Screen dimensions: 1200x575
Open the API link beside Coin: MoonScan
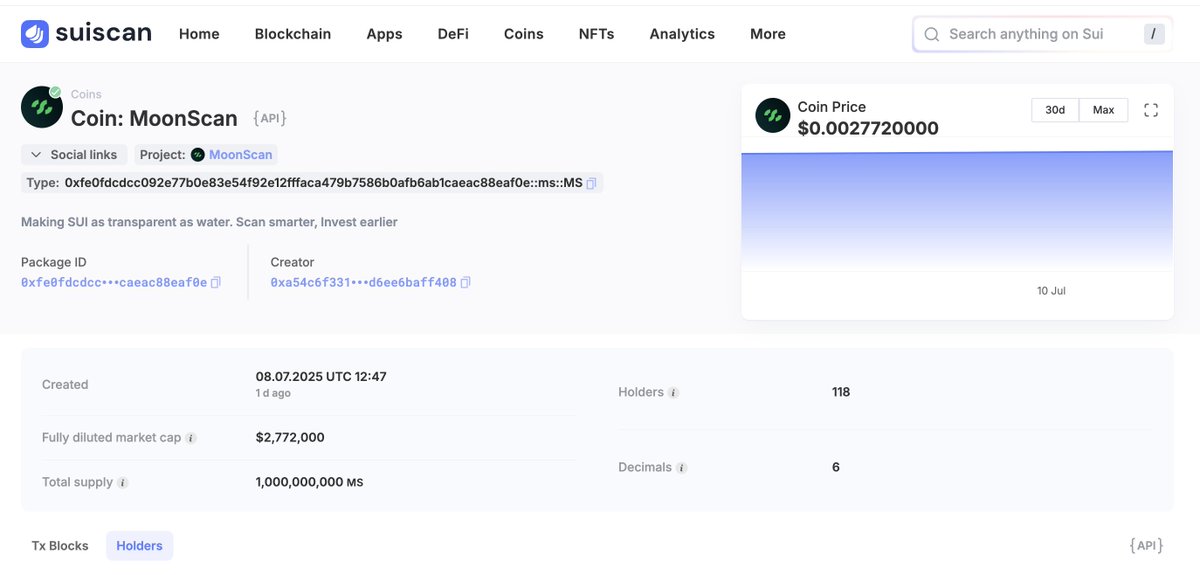click(270, 118)
